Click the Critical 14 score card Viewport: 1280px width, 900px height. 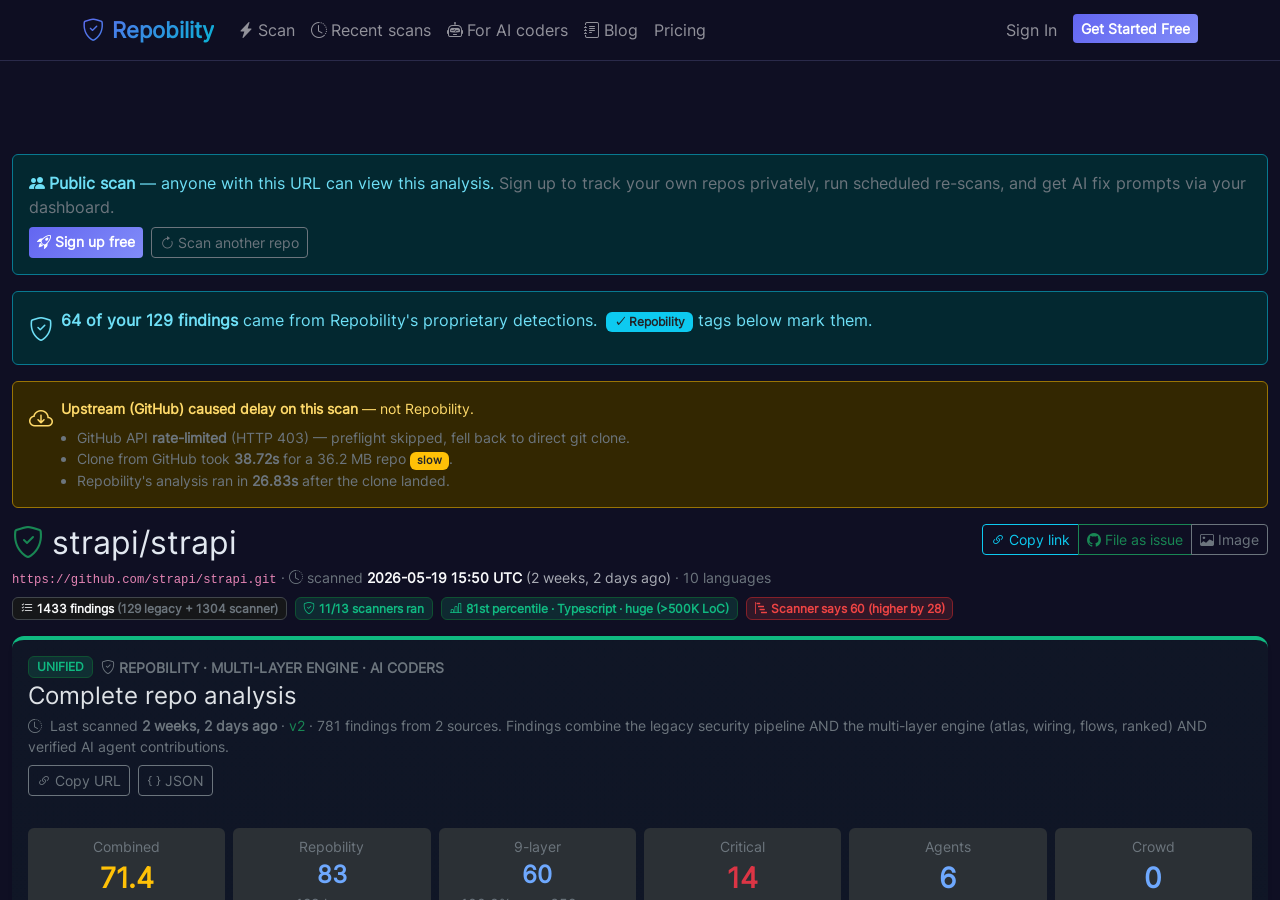pyautogui.click(x=742, y=864)
